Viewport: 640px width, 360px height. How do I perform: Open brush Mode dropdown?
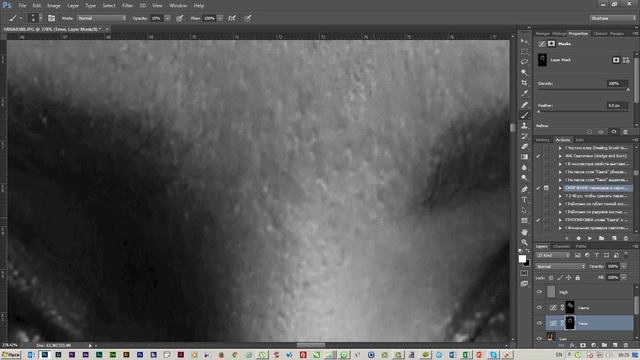(x=102, y=18)
